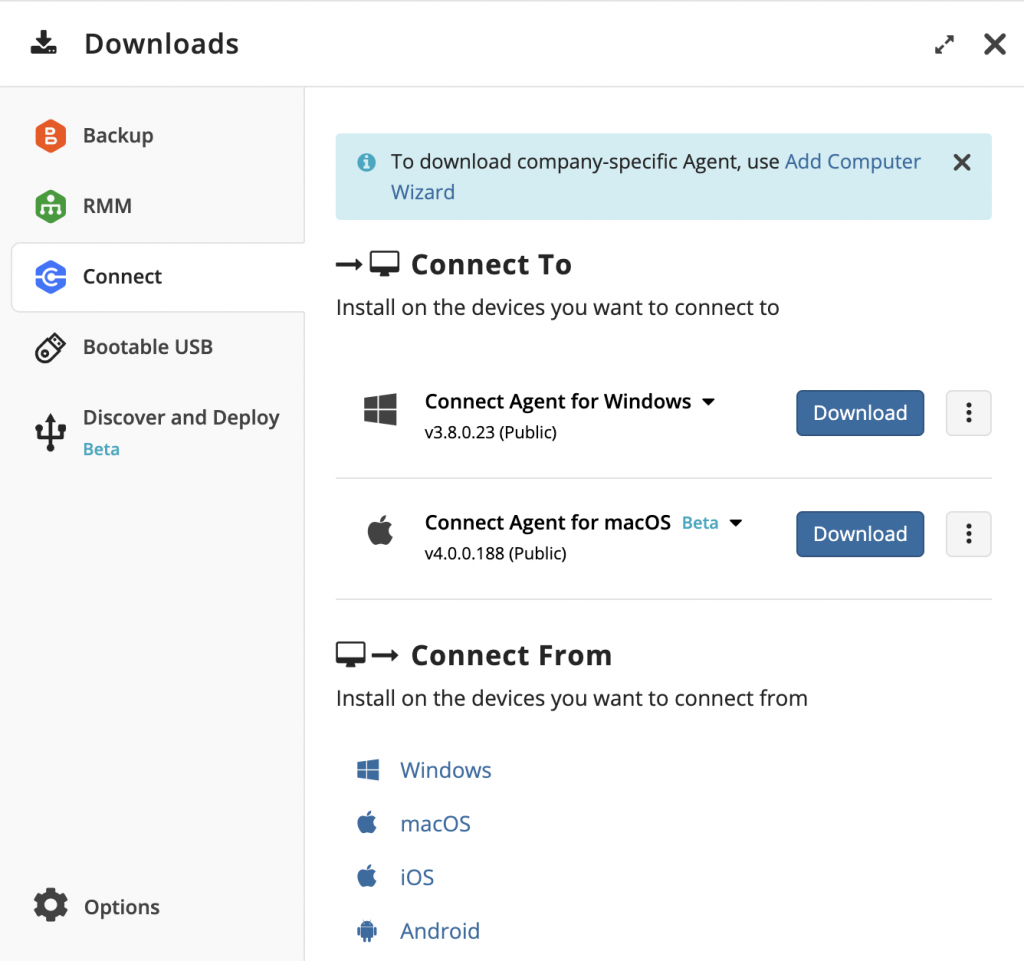Click the Beta tag beside macOS agent

699,523
